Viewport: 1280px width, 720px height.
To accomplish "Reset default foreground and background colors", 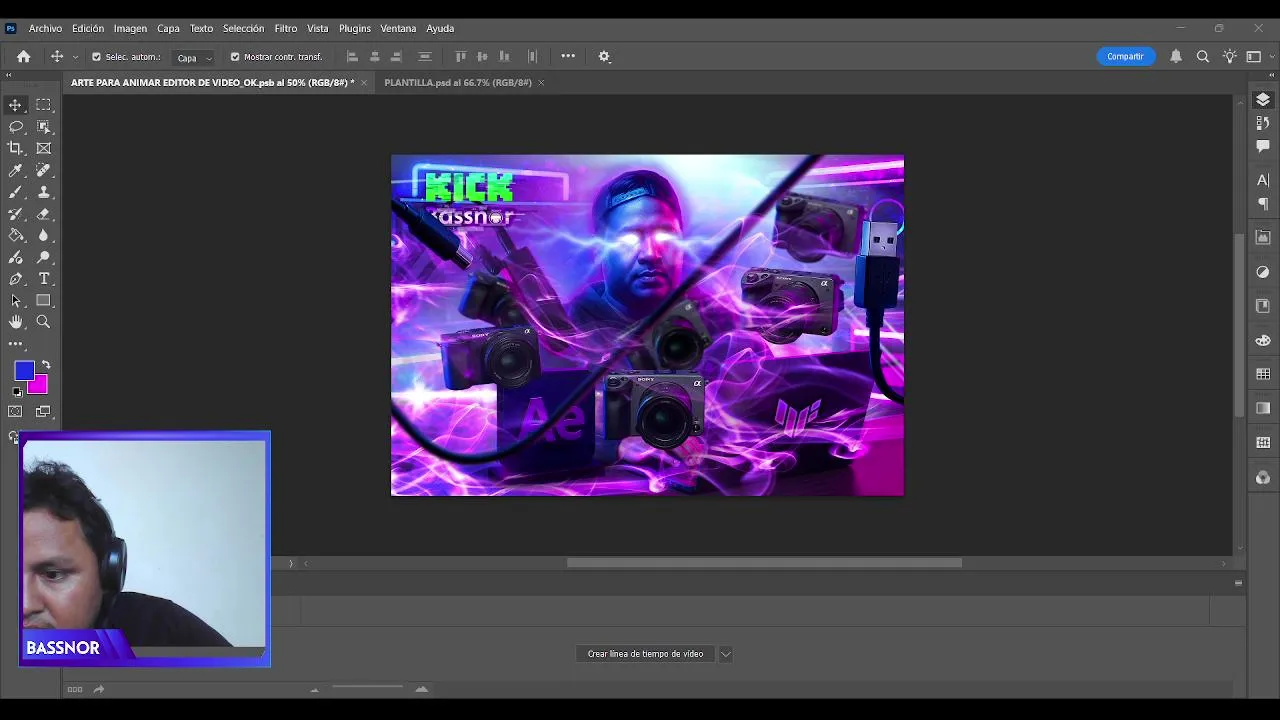I will 17,392.
